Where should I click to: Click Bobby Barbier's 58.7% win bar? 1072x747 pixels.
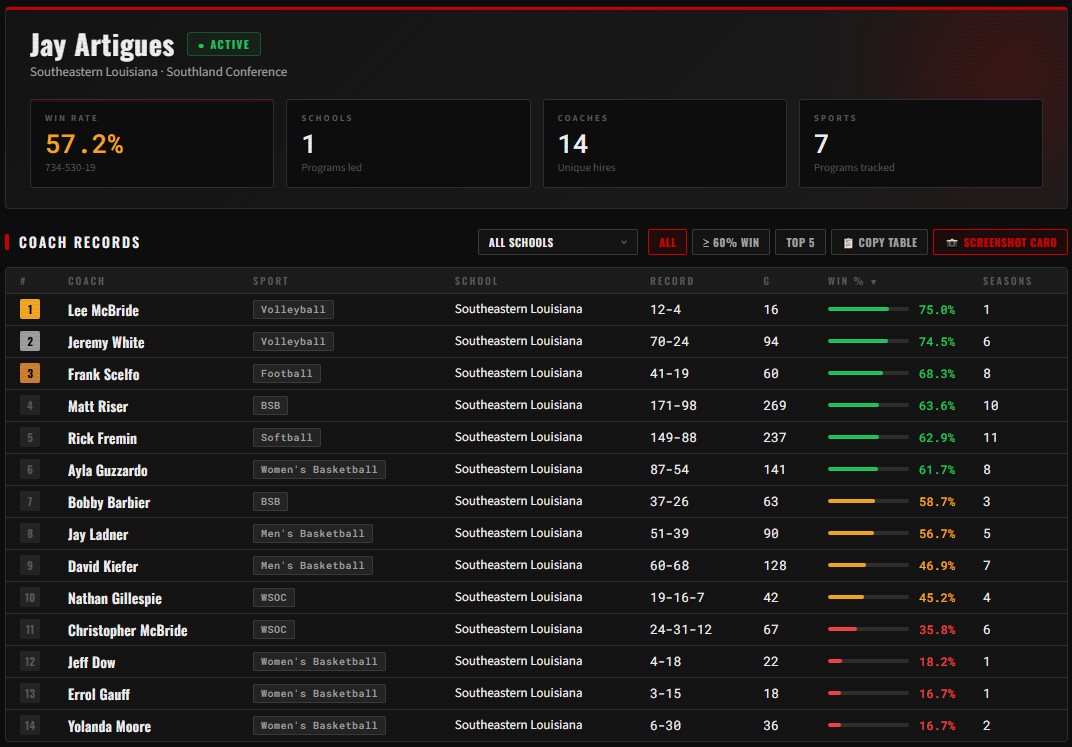(x=868, y=502)
